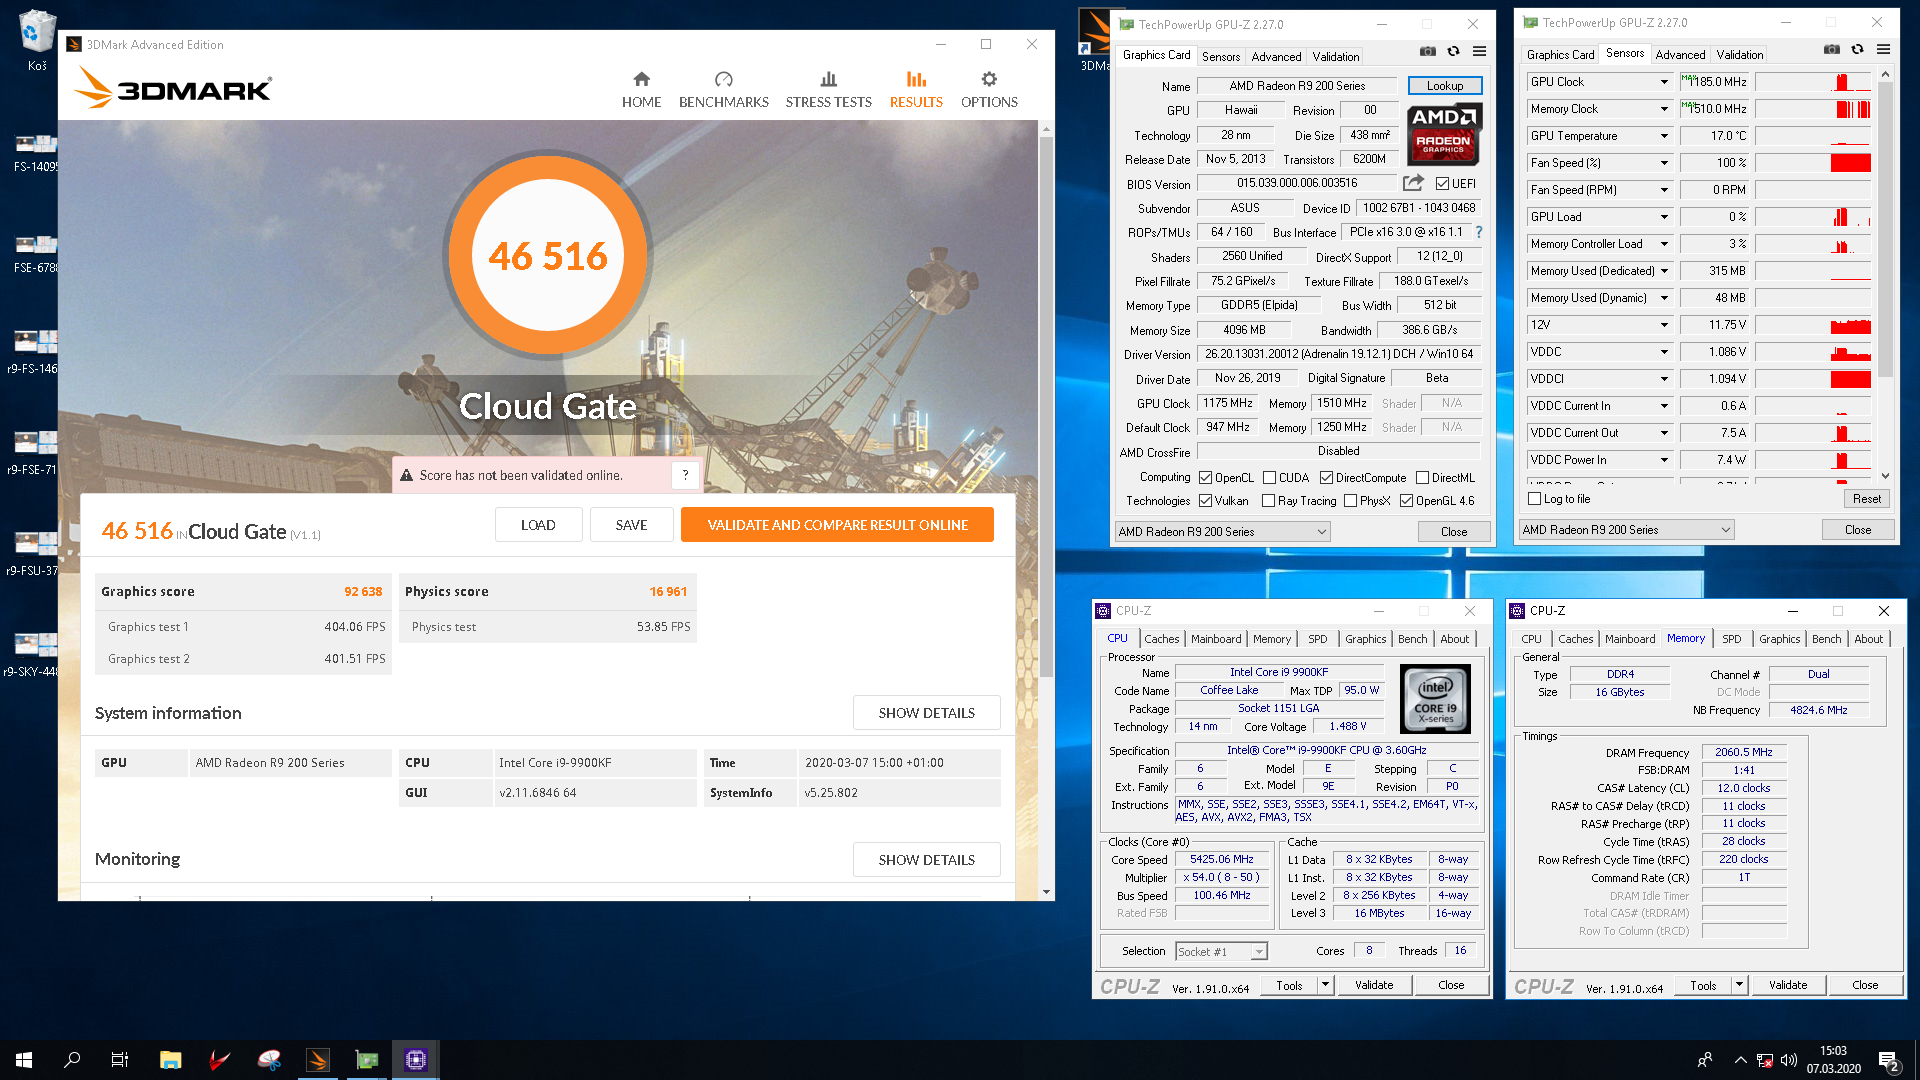Open Caches tab in left CPU-Z window

(1161, 639)
